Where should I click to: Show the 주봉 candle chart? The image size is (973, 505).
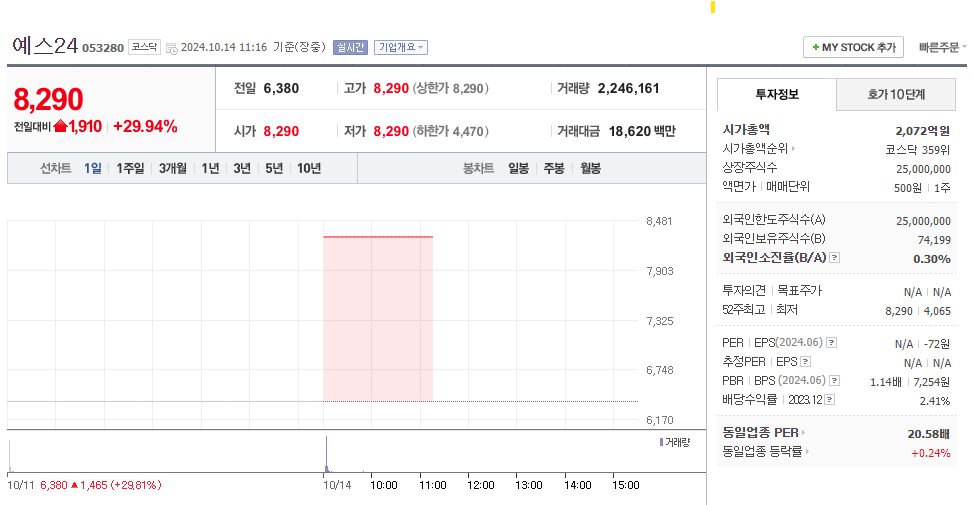[x=554, y=168]
